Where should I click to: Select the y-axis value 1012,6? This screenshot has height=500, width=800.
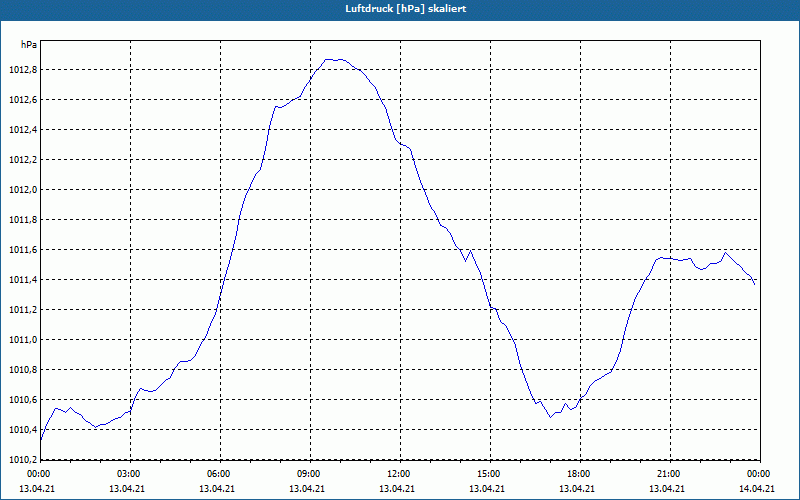click(23, 100)
